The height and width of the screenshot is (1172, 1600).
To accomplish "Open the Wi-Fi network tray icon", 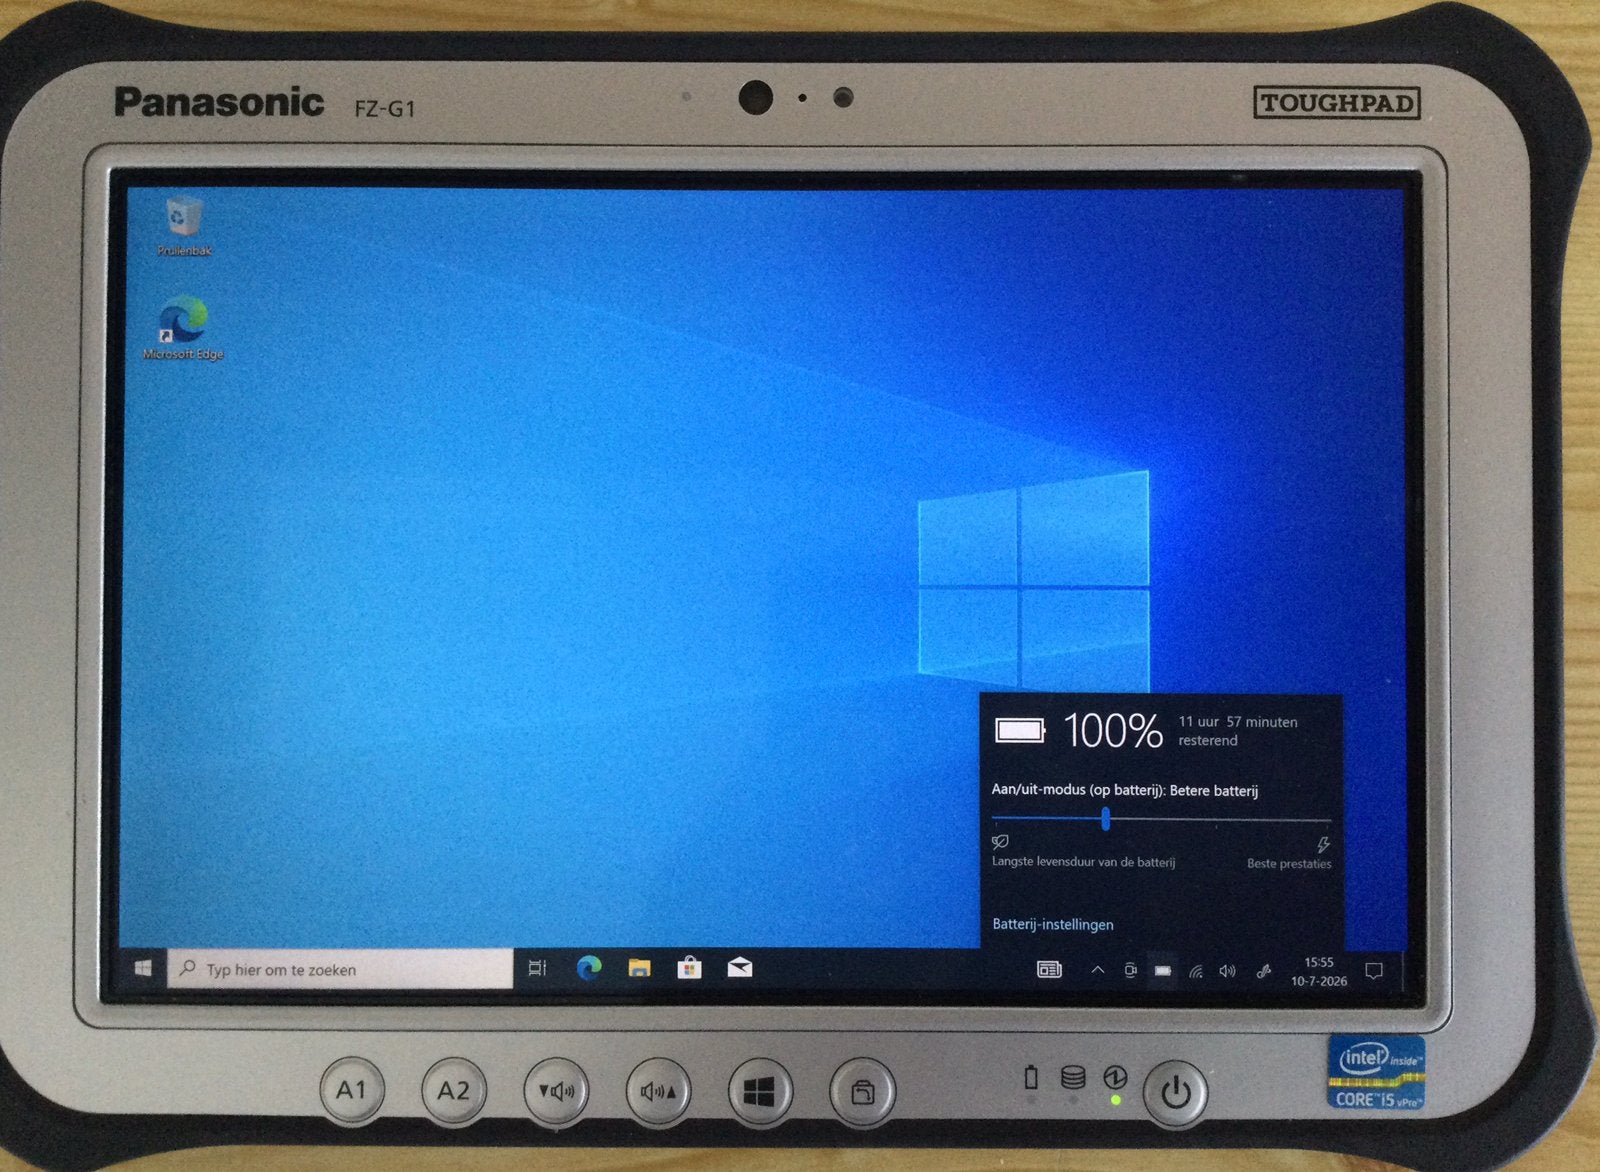I will (1196, 971).
